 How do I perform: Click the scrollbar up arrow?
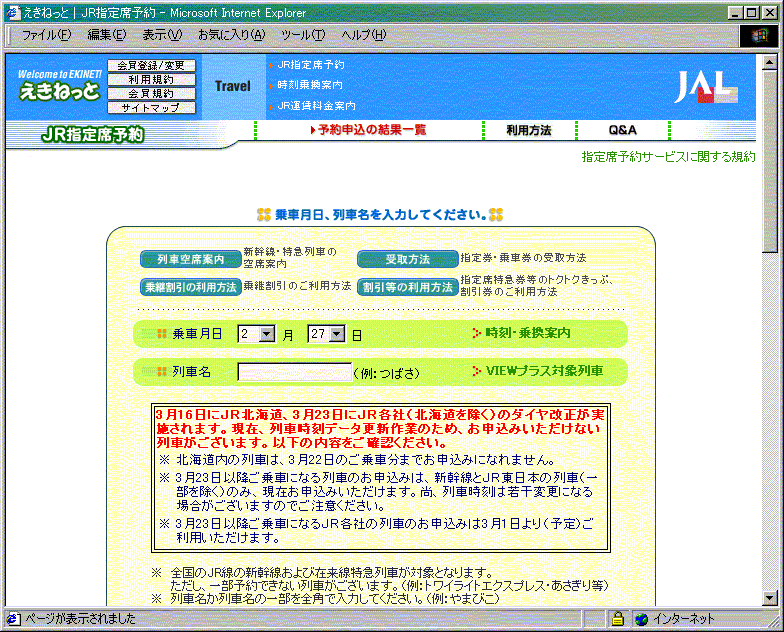click(770, 62)
